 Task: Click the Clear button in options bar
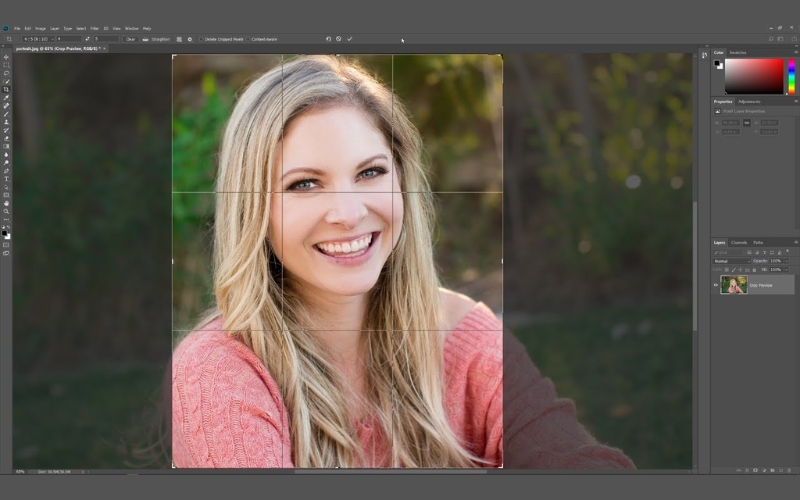click(131, 39)
